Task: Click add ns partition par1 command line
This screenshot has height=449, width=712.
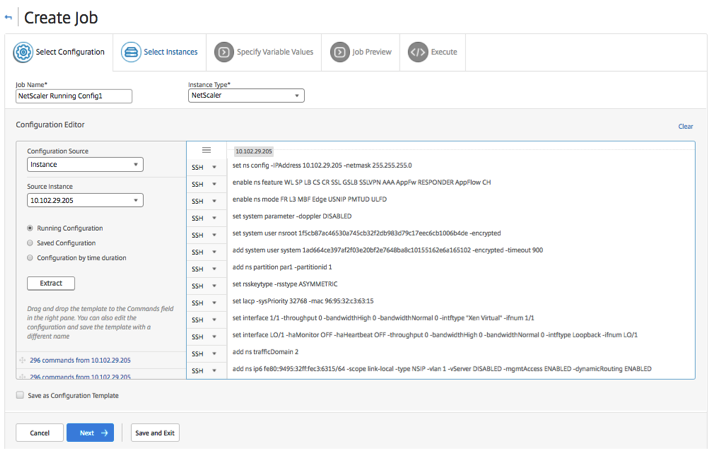Action: tap(282, 267)
